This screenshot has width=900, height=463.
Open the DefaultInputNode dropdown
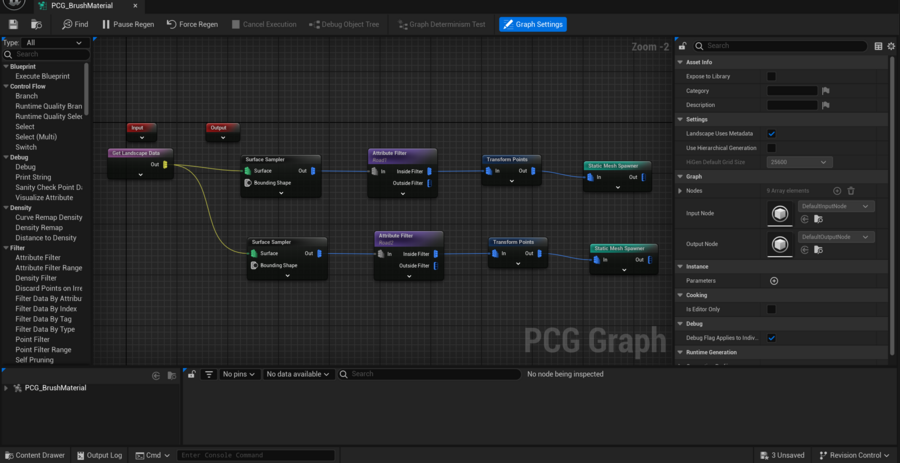point(836,206)
